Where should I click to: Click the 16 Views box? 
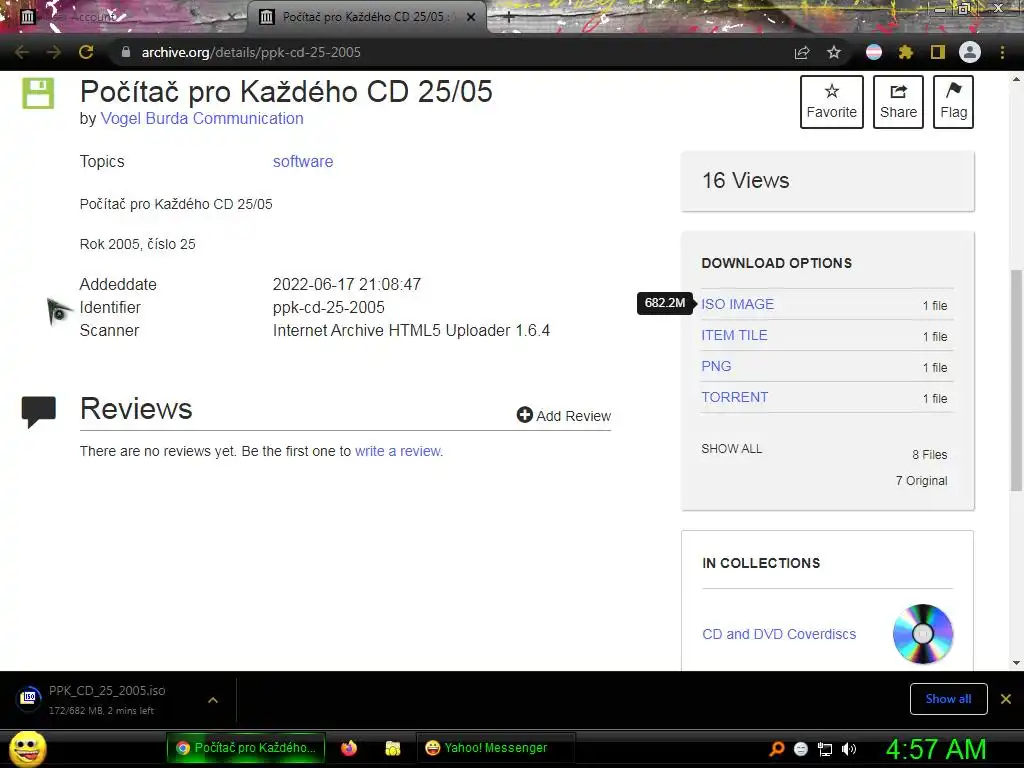tap(827, 181)
